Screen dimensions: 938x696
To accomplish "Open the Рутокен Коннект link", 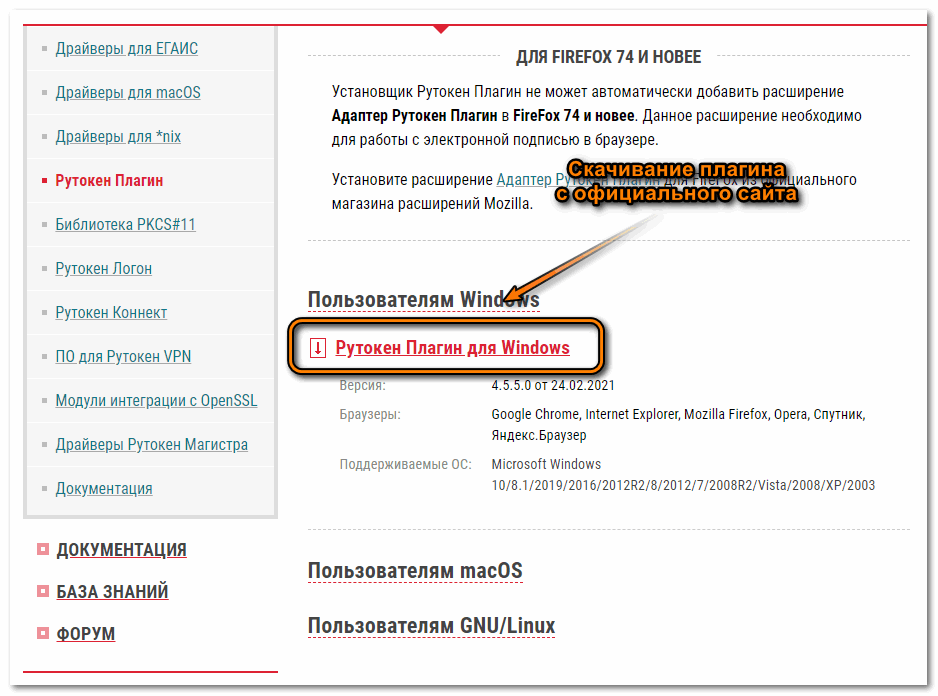I will tap(111, 312).
